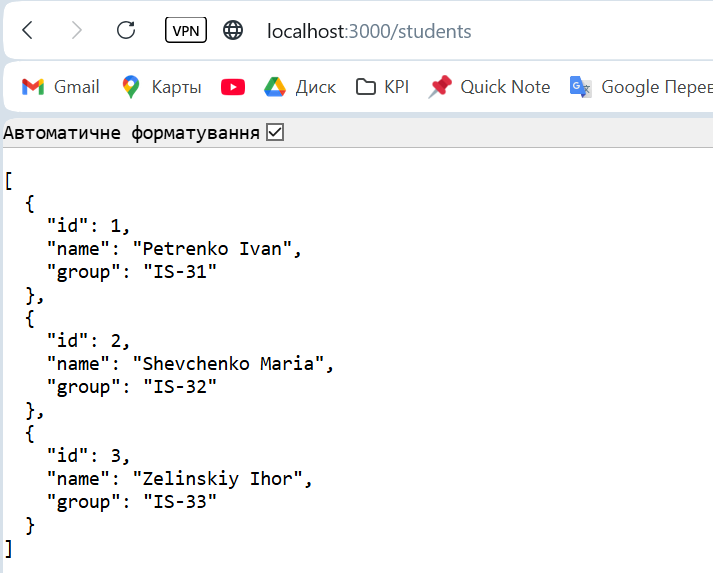713x573 pixels.
Task: Click the "id": 1 line
Action: click(x=89, y=226)
